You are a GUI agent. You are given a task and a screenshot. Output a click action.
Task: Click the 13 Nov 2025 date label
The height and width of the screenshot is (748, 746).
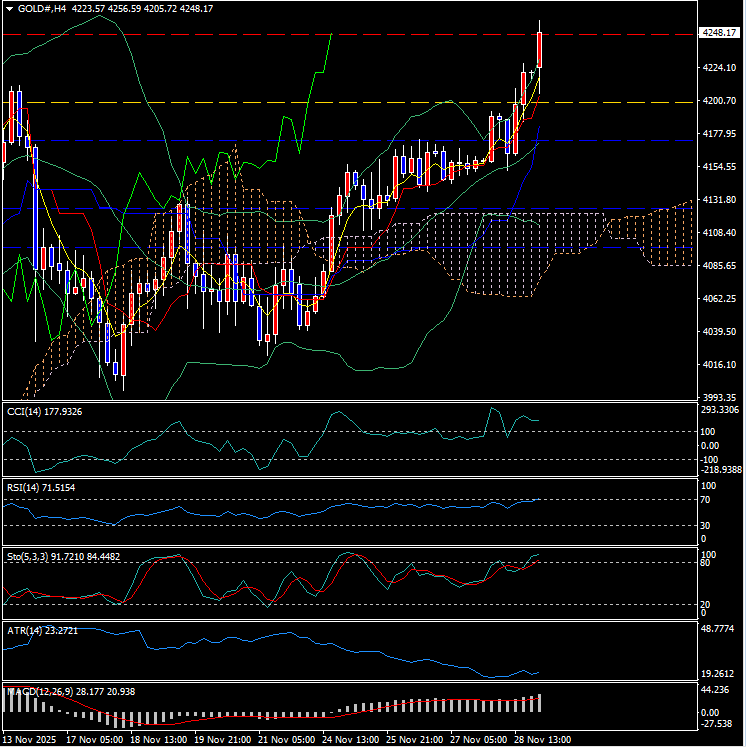29,739
